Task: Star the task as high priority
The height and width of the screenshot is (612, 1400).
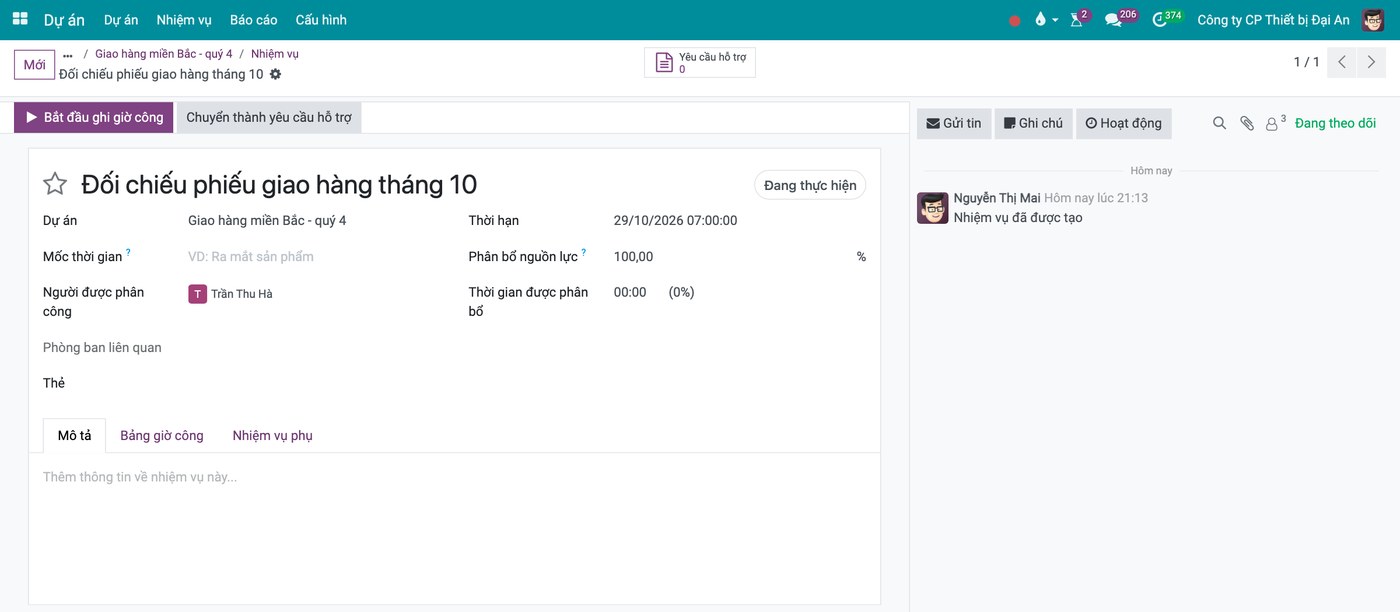Action: [55, 184]
